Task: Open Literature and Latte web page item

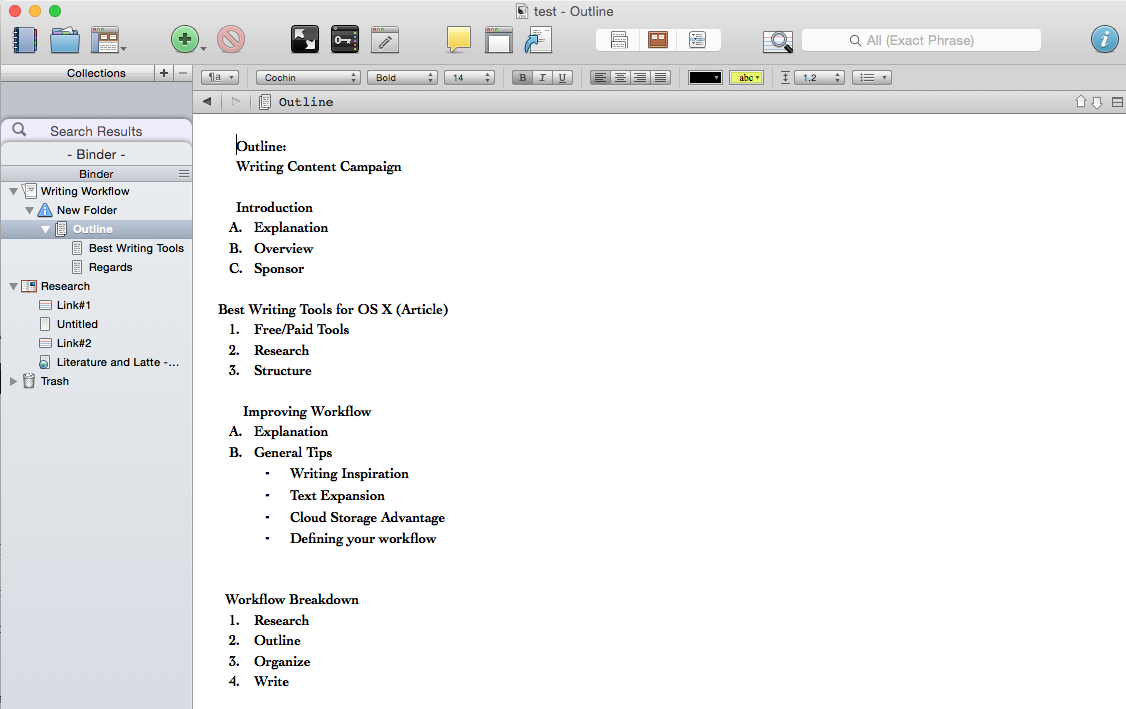Action: tap(118, 362)
